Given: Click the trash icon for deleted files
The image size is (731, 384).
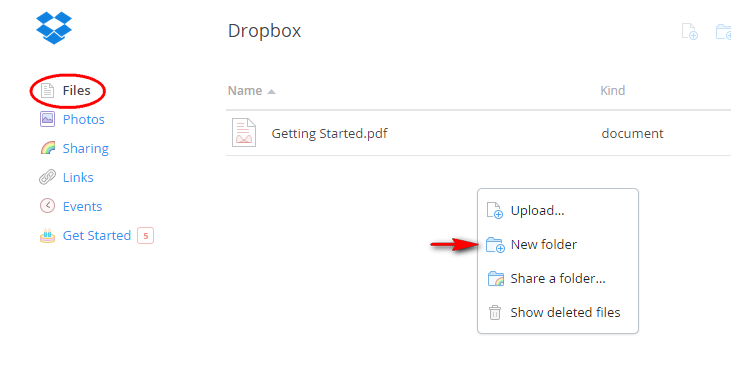Looking at the screenshot, I should pyautogui.click(x=495, y=312).
